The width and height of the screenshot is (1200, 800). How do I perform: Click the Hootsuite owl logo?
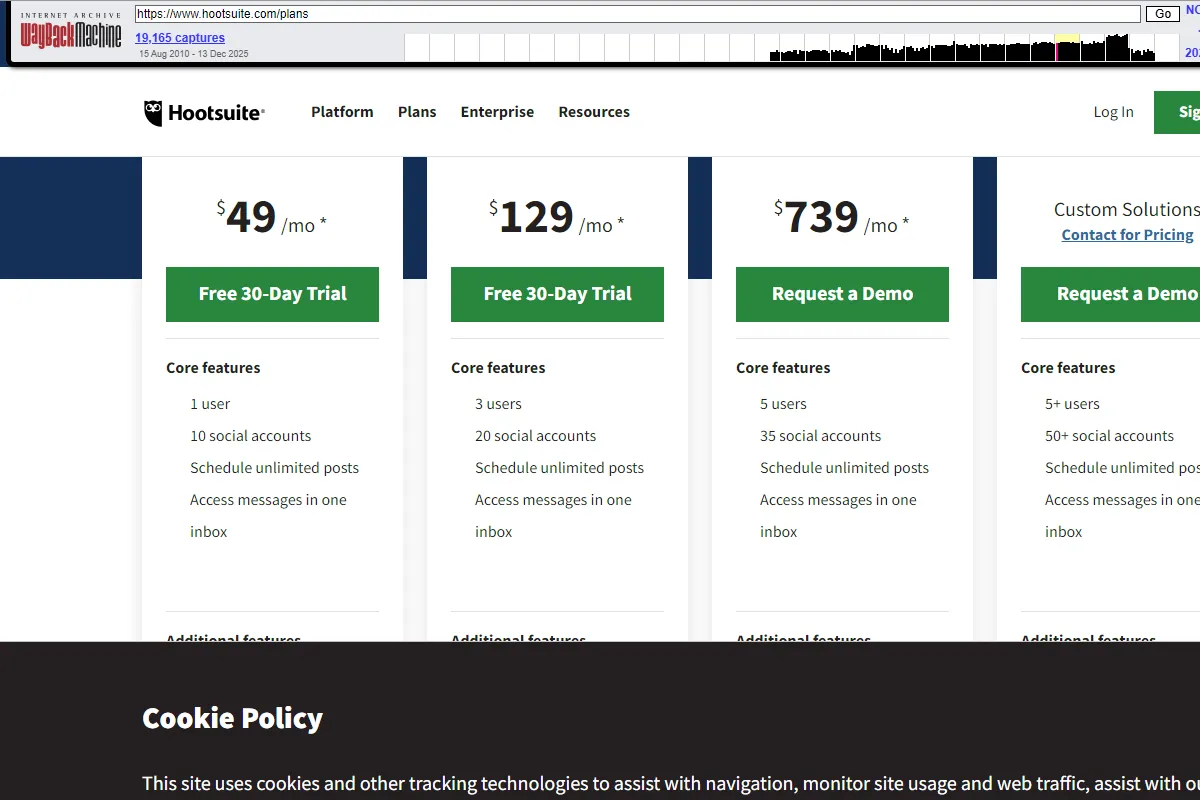click(x=154, y=112)
